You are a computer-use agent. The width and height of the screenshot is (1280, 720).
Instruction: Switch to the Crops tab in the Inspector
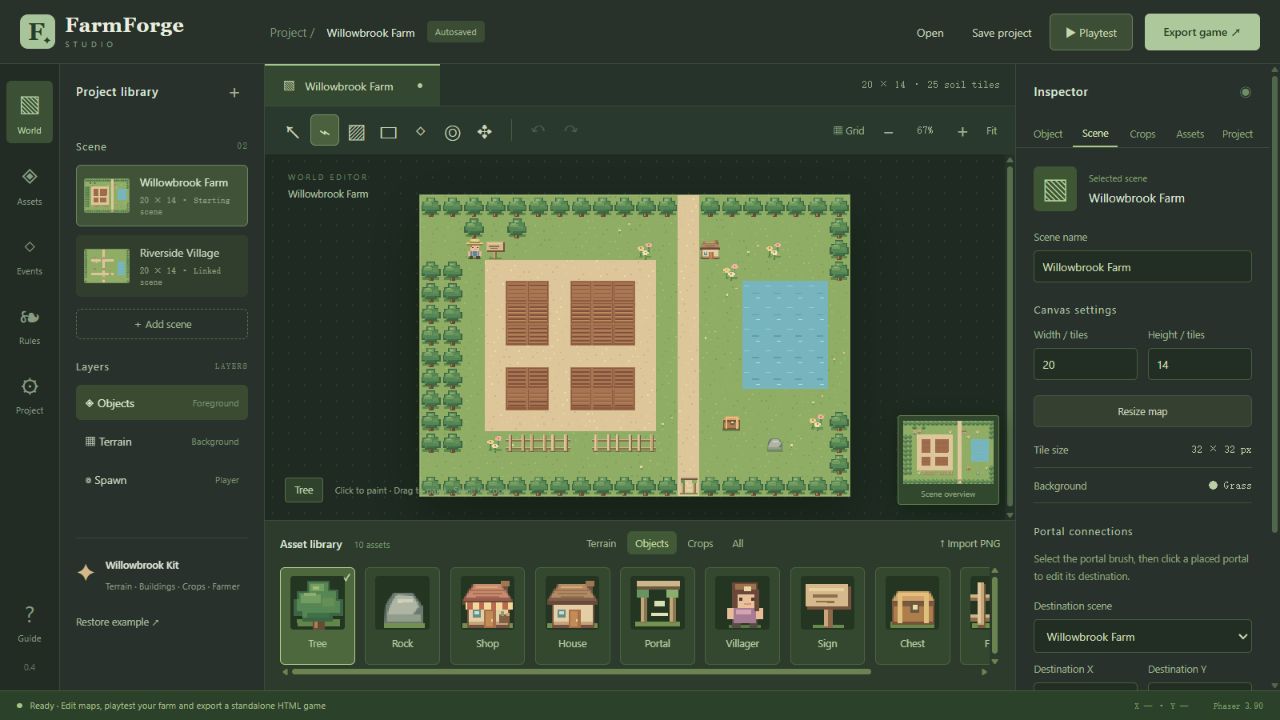(x=1142, y=134)
